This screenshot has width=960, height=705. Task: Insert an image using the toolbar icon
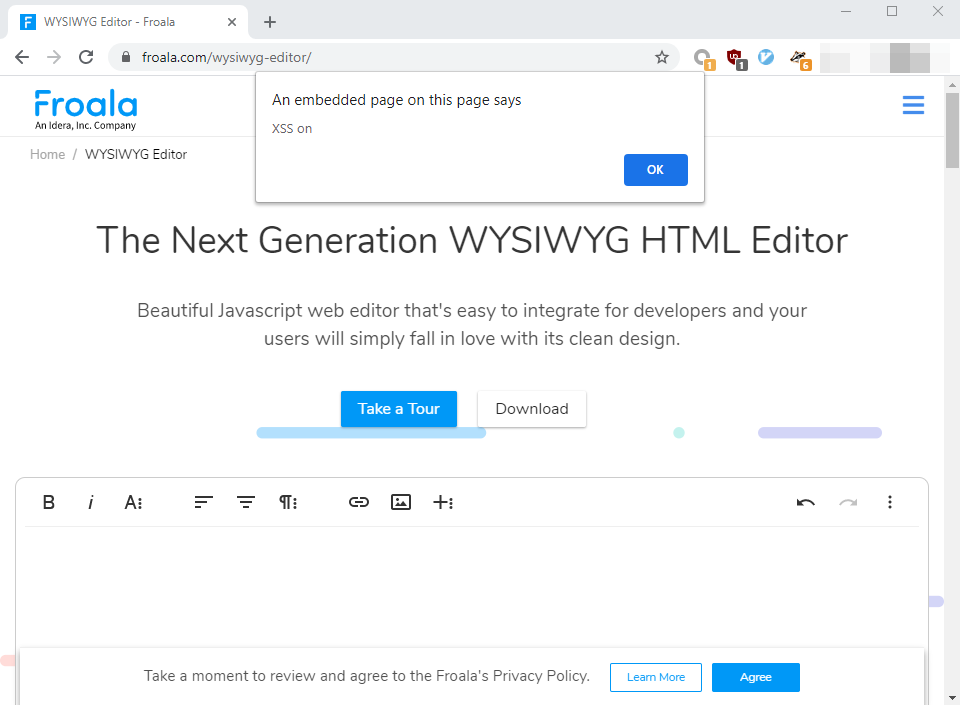(401, 502)
